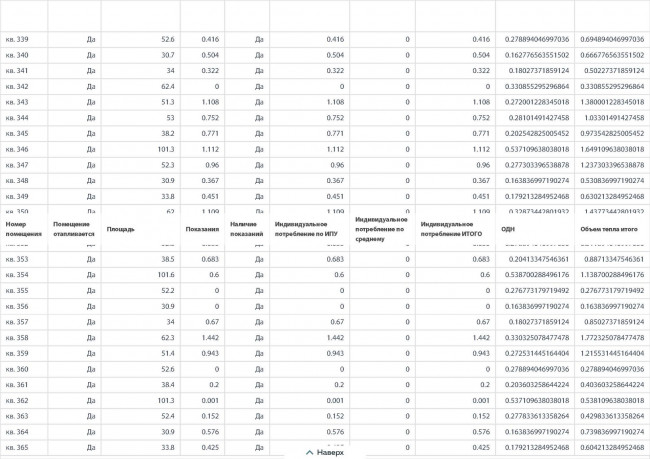Click the "Наличие показаний" column header
Image resolution: width=650 pixels, height=459 pixels.
247,229
